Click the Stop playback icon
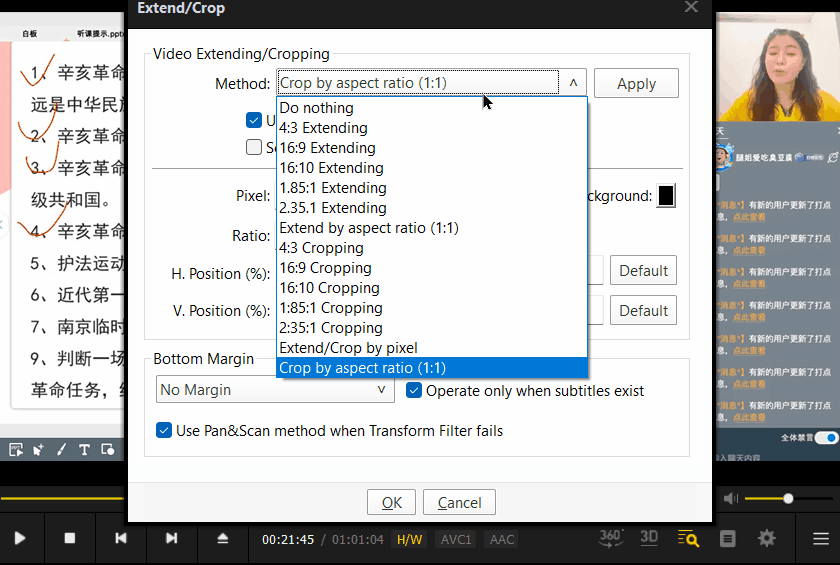 point(70,538)
